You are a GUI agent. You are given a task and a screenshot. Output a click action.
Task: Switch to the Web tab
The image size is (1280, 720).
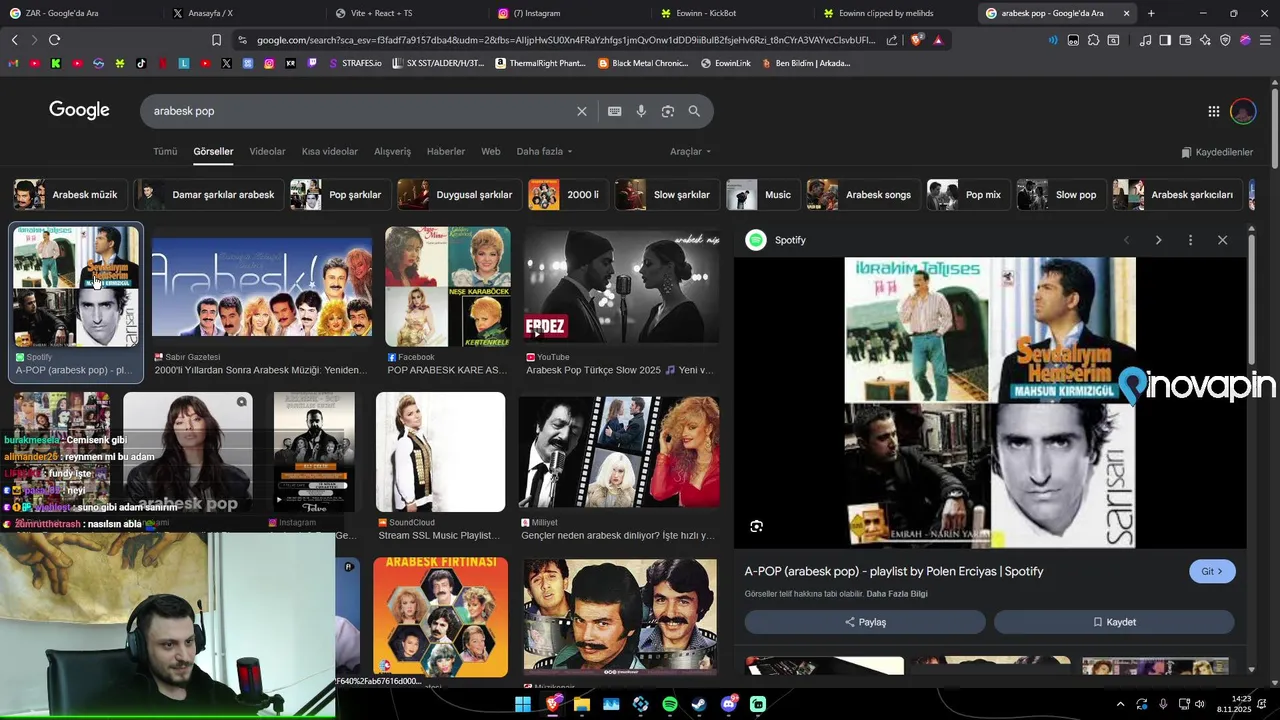[491, 152]
